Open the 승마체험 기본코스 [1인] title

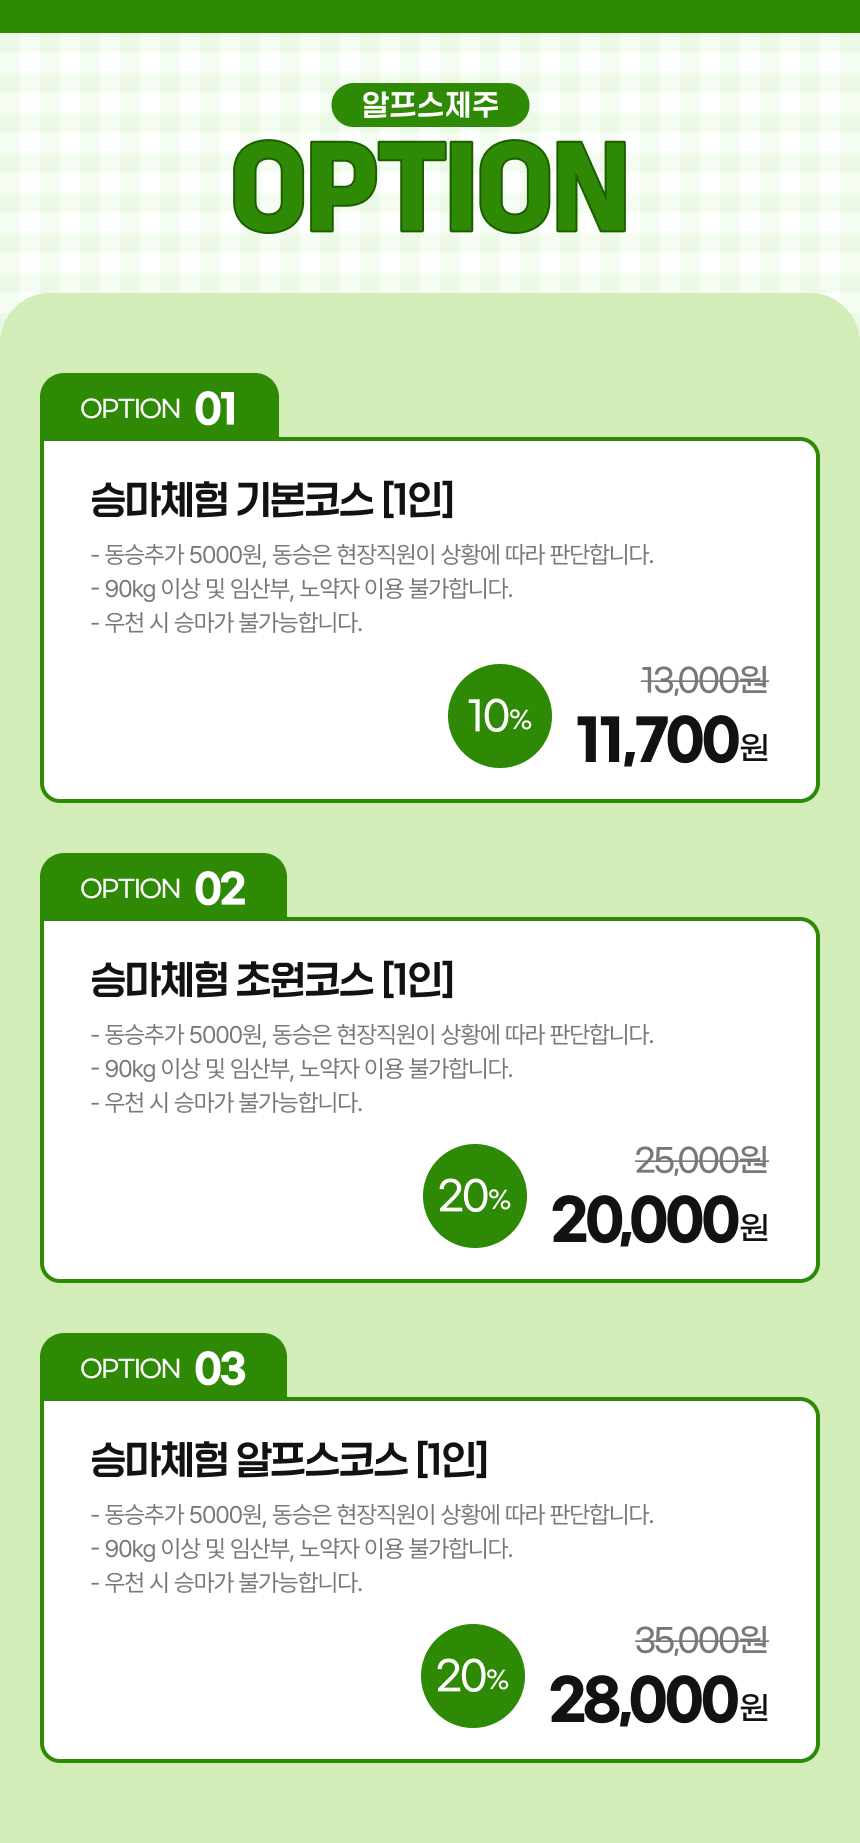[x=272, y=499]
